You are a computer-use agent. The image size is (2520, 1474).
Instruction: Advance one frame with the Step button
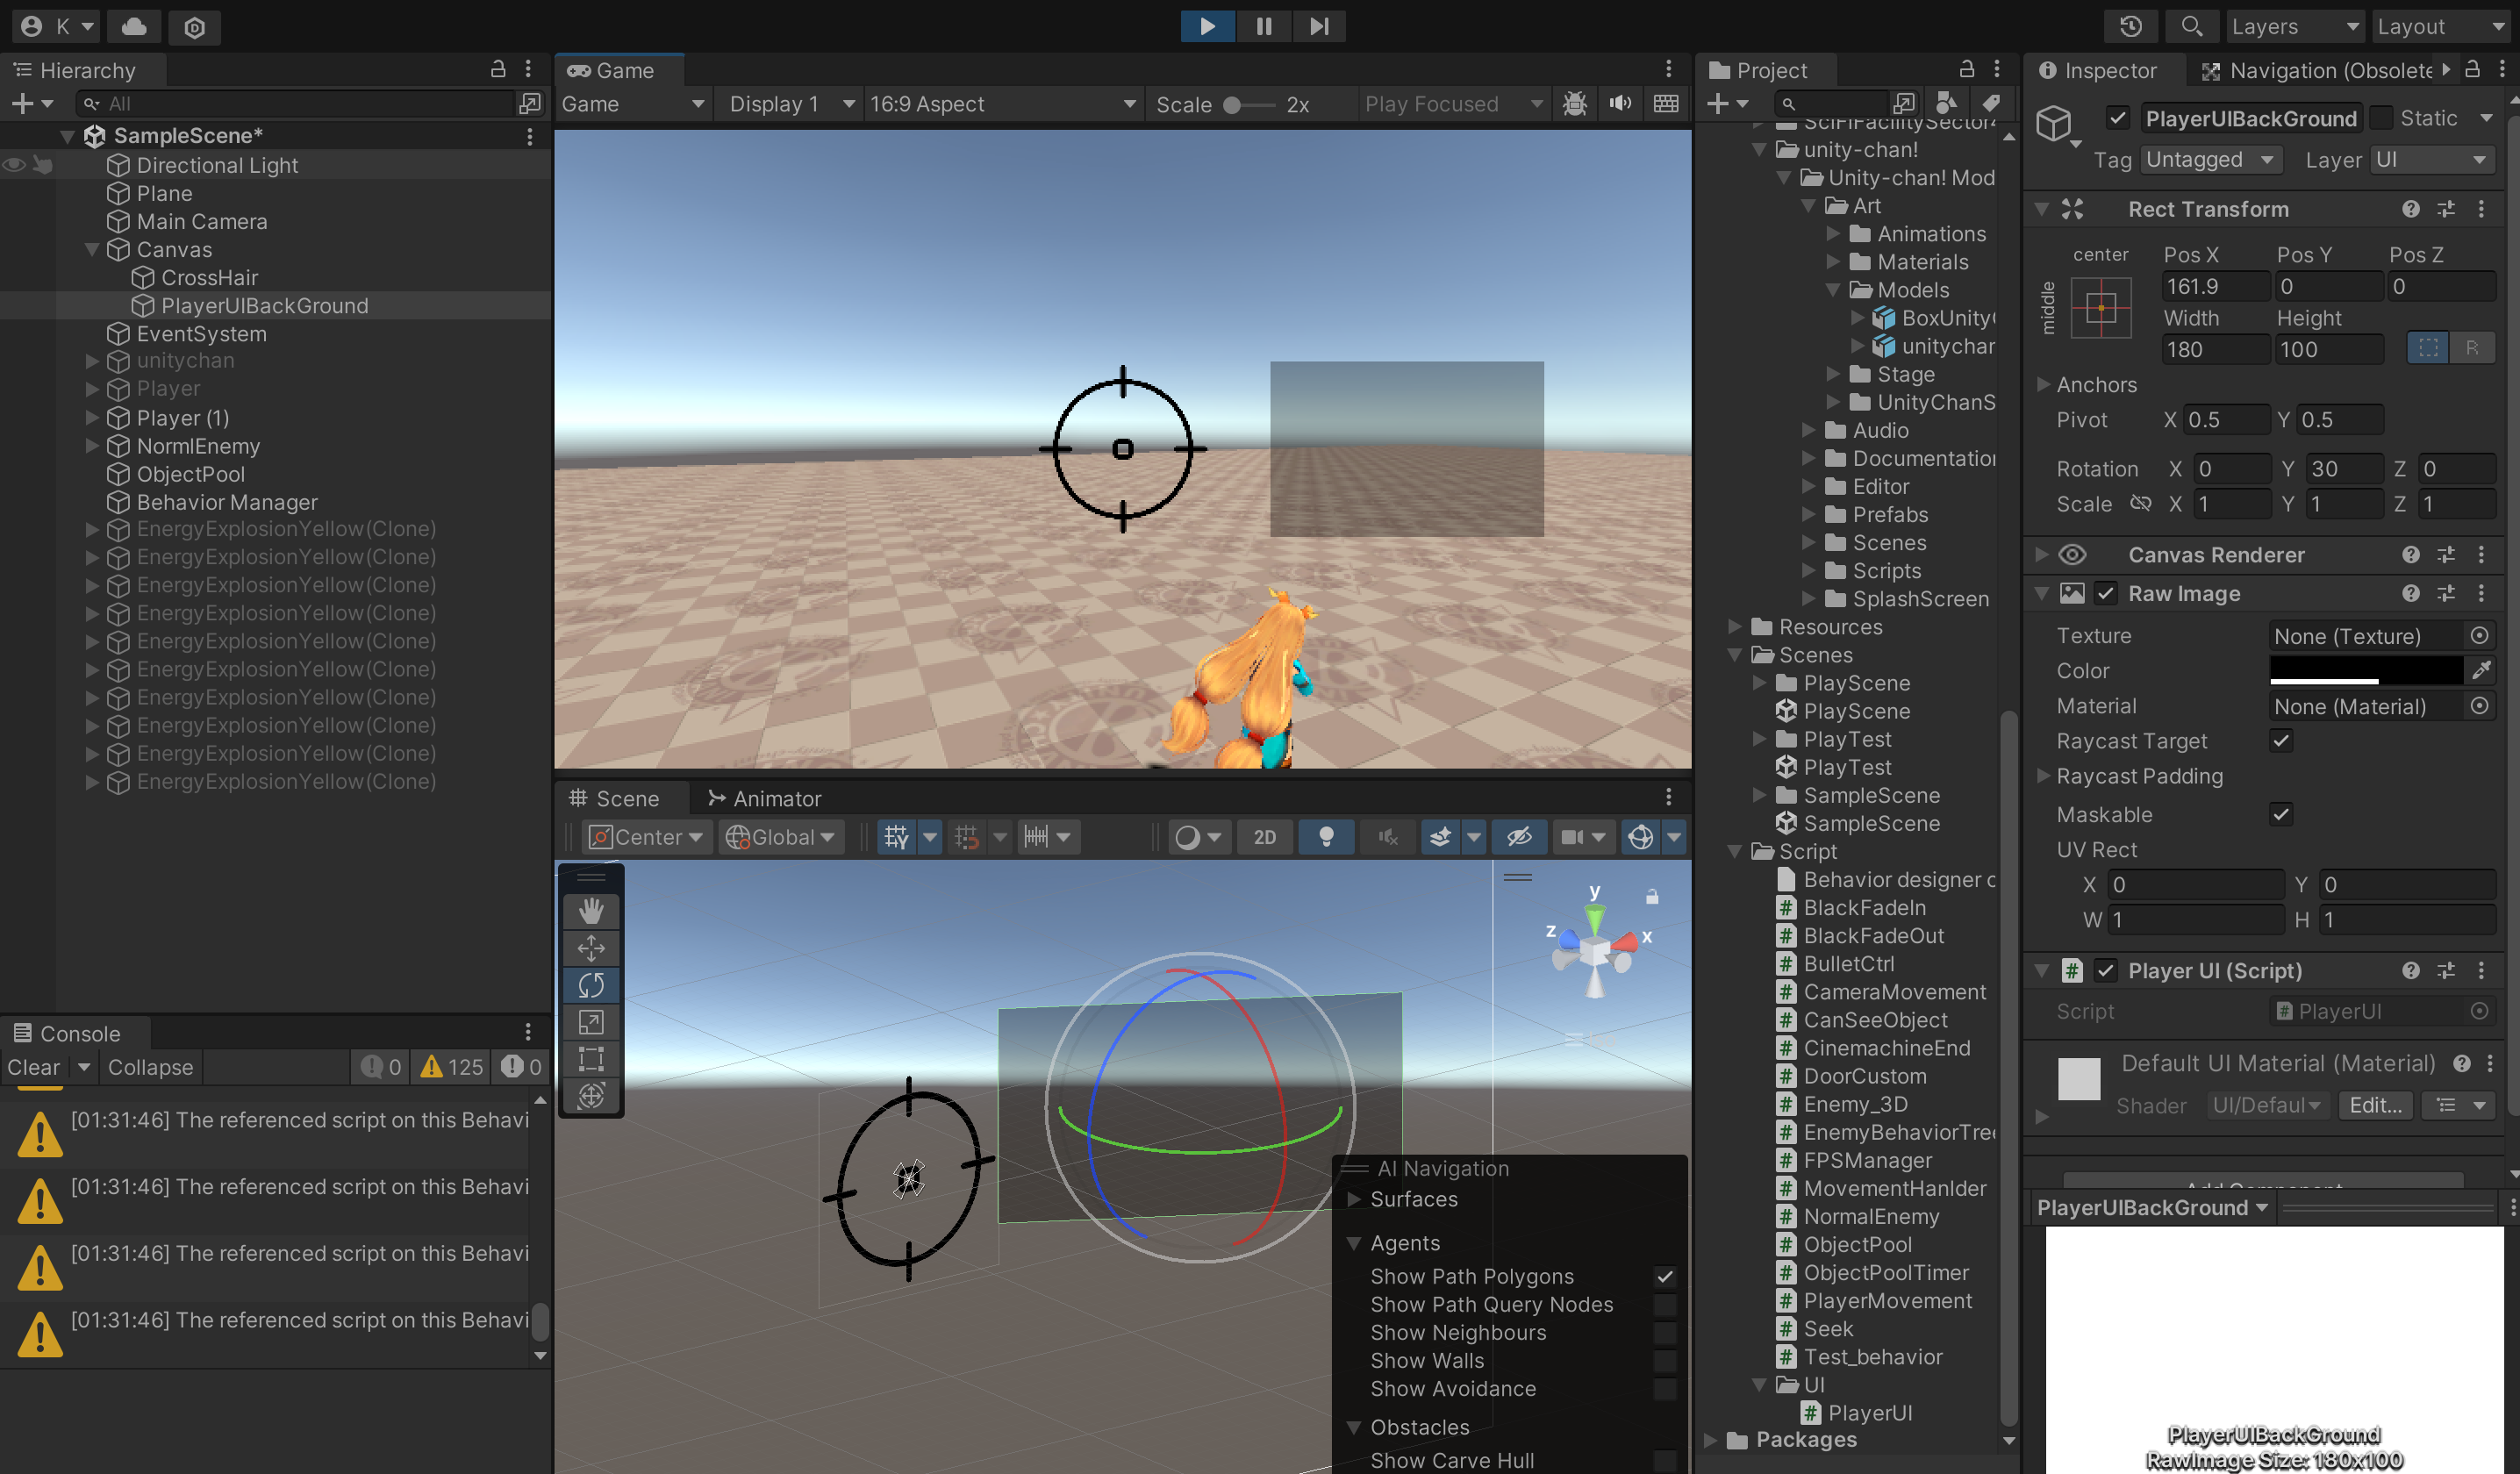[1319, 26]
